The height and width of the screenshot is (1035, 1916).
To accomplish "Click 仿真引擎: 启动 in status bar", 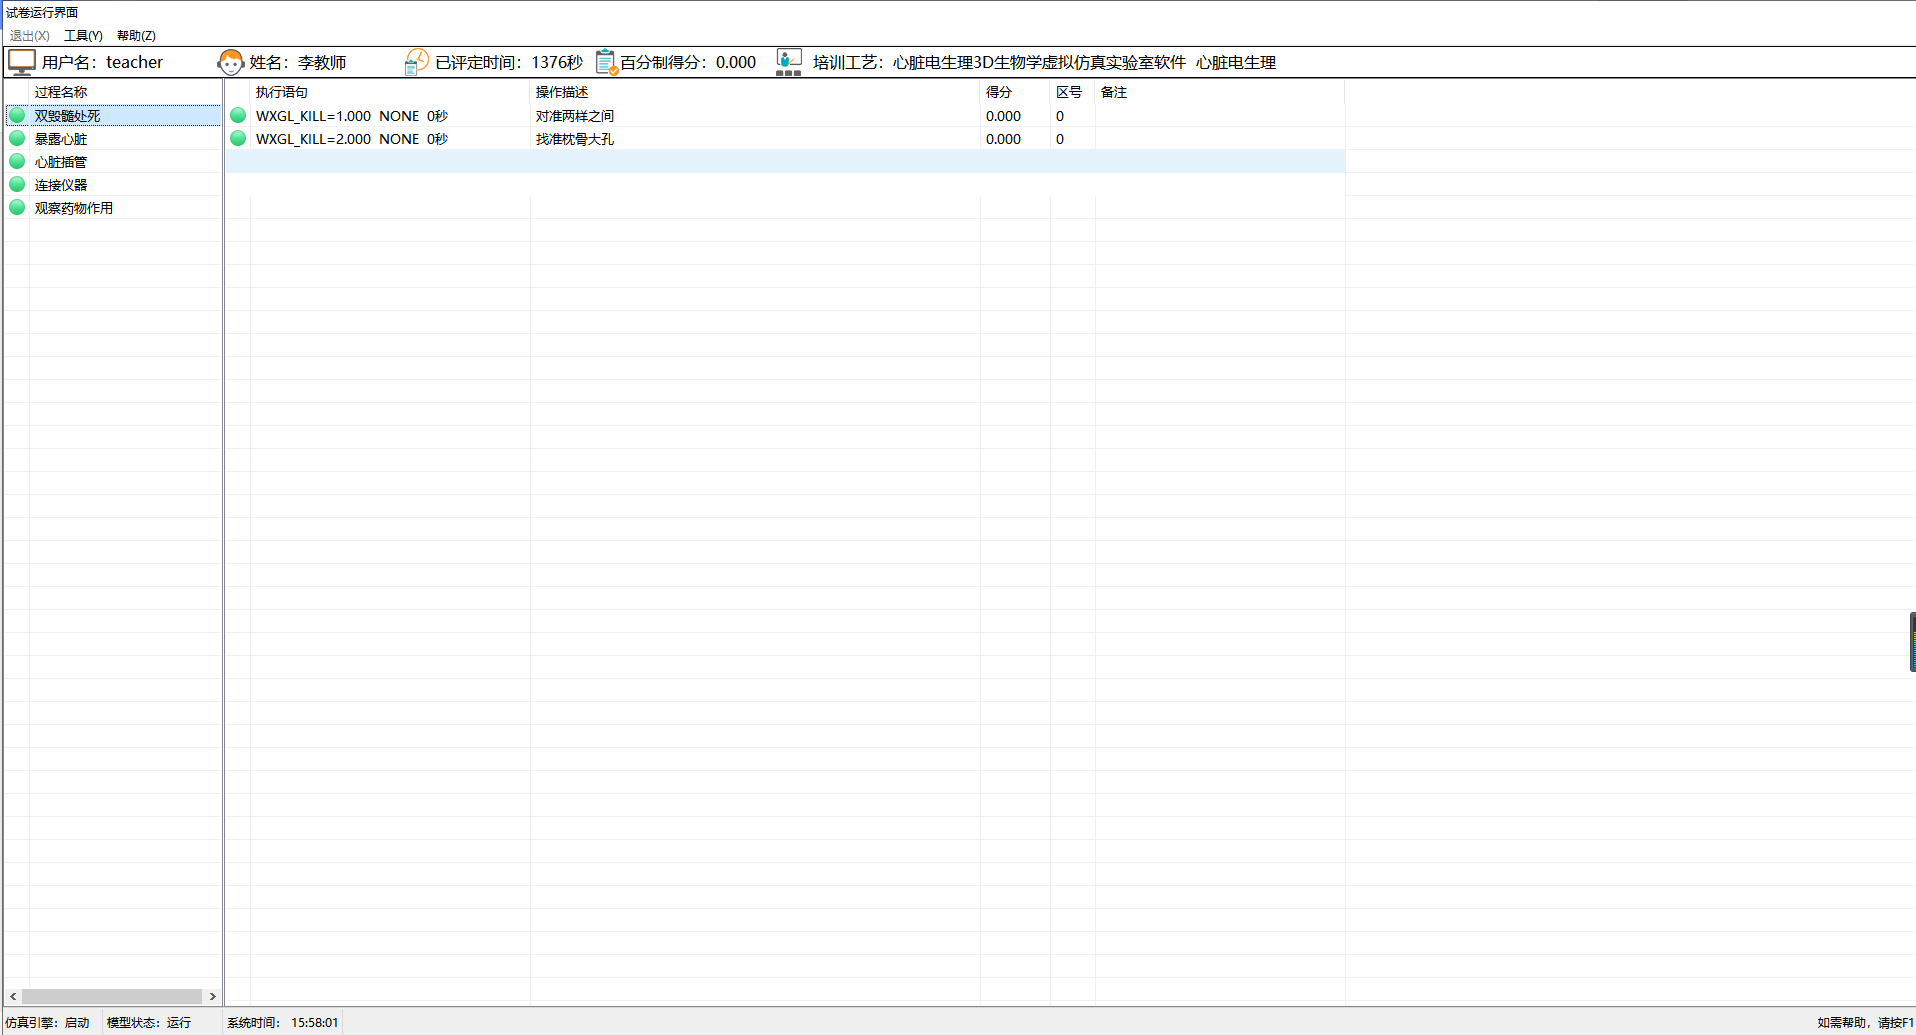I will (x=48, y=1022).
